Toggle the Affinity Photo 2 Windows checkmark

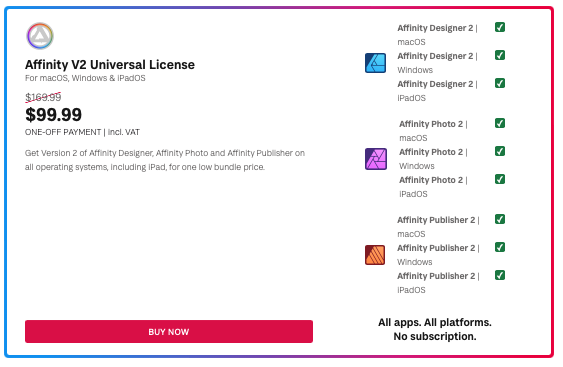point(500,151)
